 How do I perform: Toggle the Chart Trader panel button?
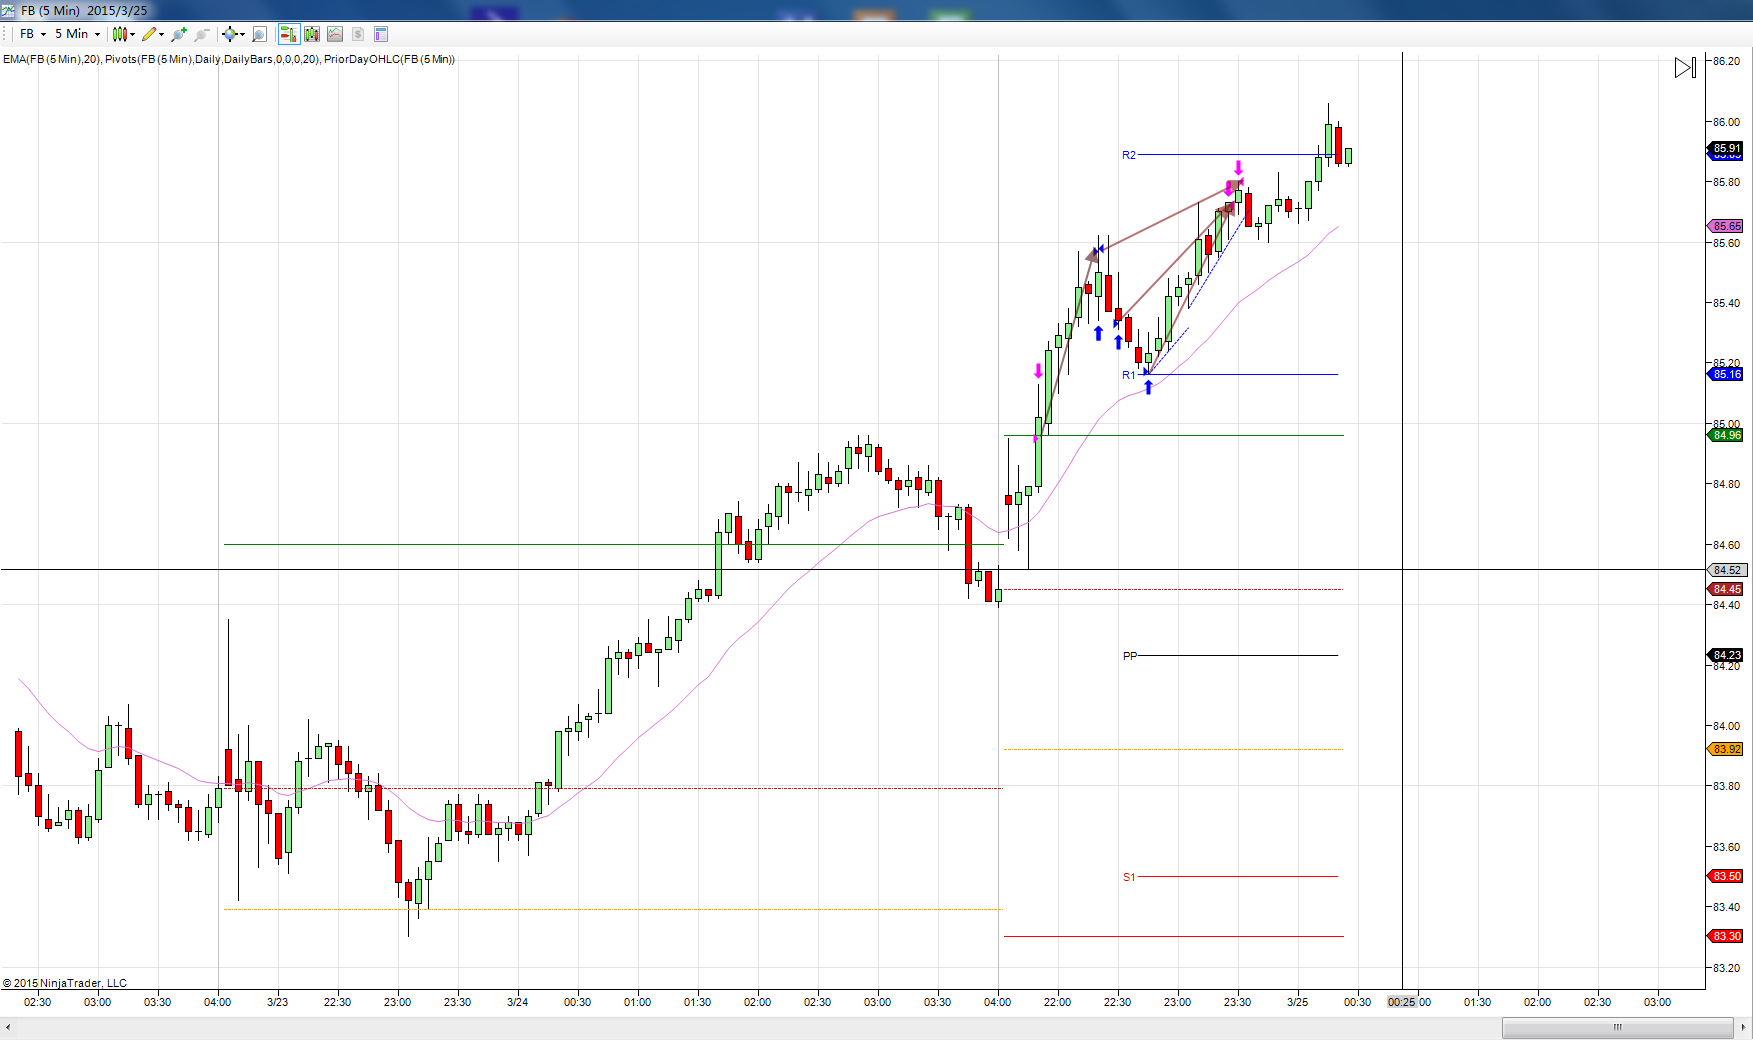288,34
